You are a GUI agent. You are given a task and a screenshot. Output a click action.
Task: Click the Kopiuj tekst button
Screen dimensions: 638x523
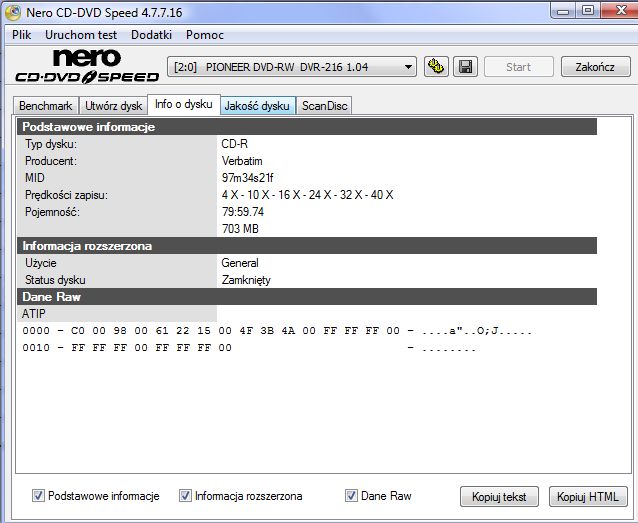click(499, 497)
